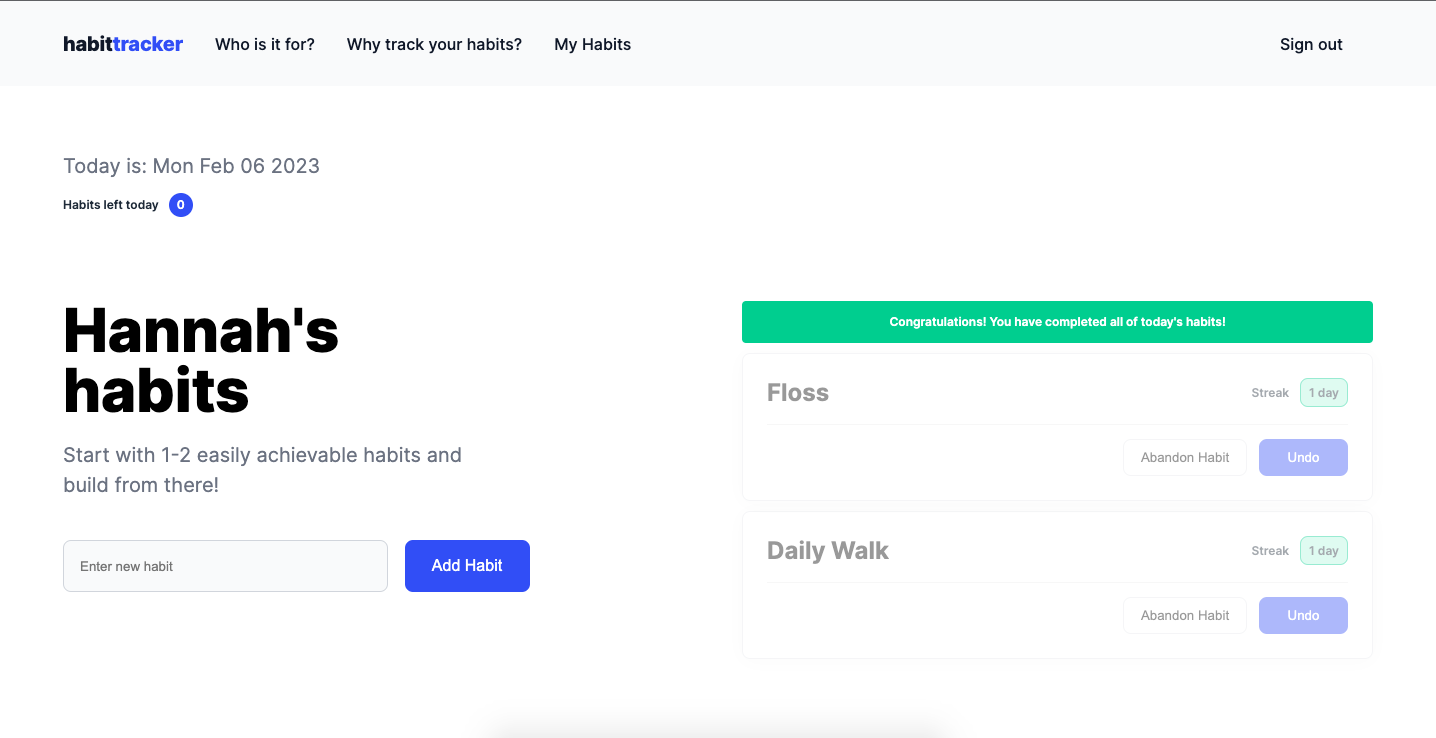Click the 'Enter new habit' input field
This screenshot has width=1436, height=738.
pos(225,565)
